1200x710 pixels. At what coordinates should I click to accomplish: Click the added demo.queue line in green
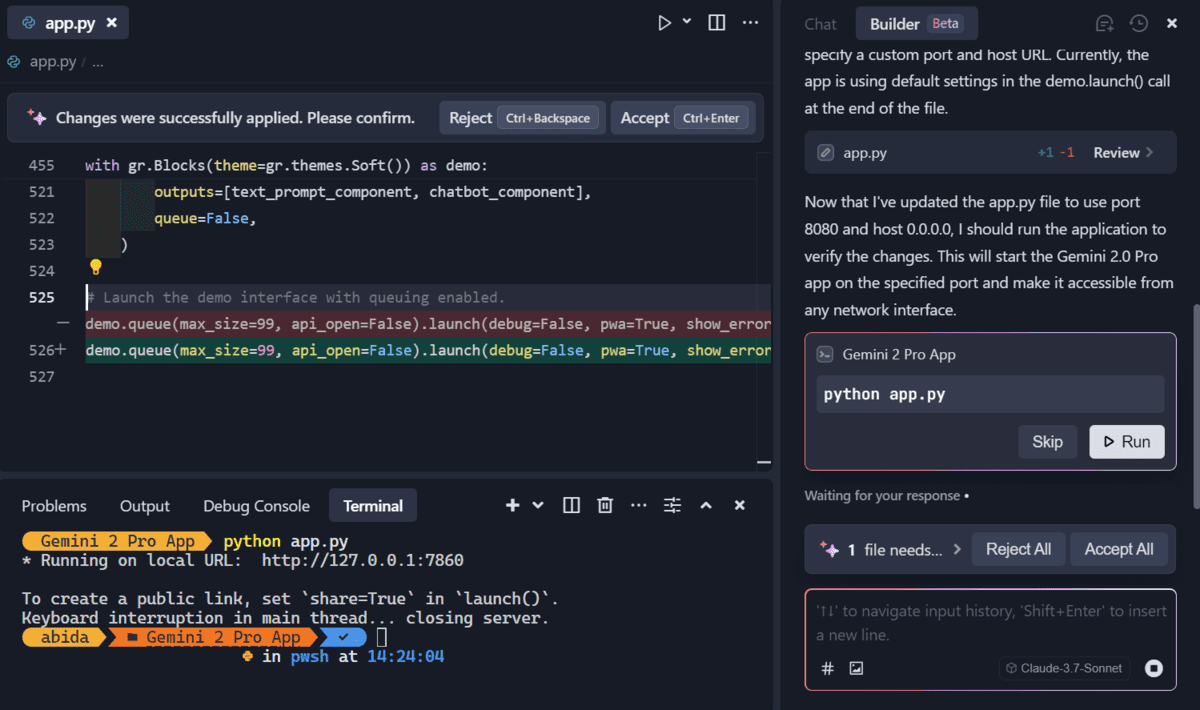(x=428, y=350)
